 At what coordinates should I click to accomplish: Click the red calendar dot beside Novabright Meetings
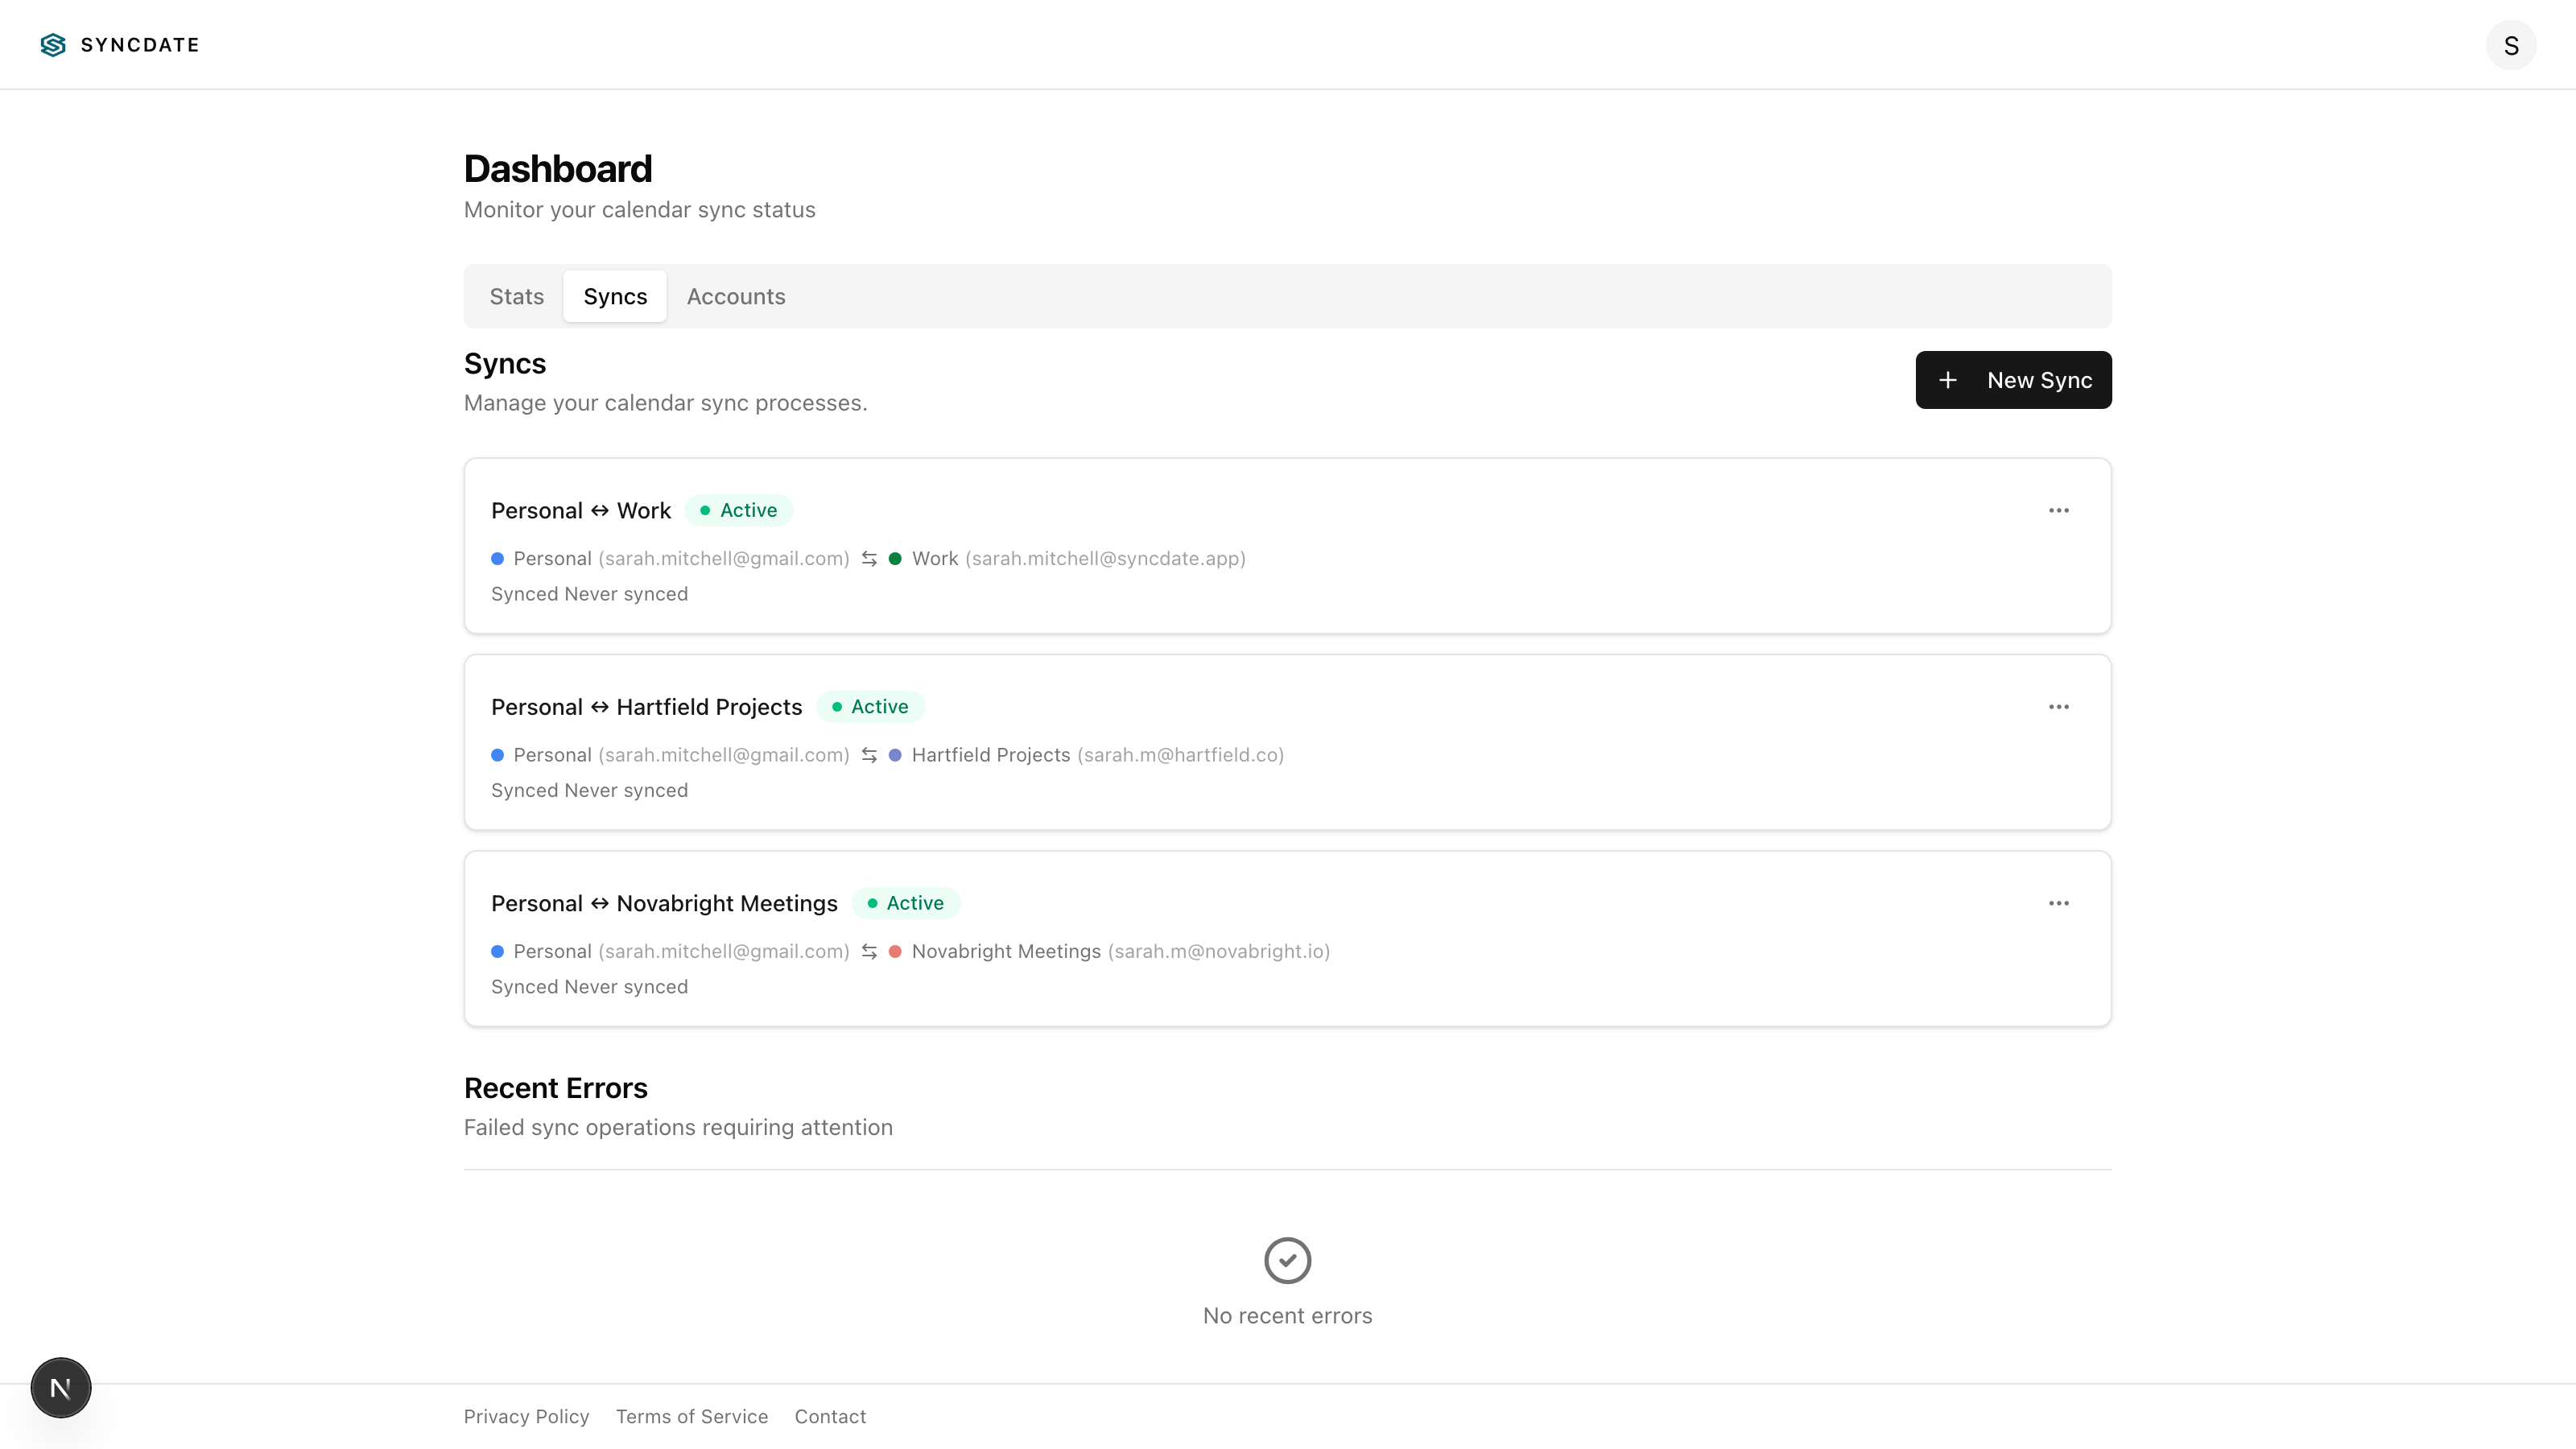pyautogui.click(x=895, y=951)
